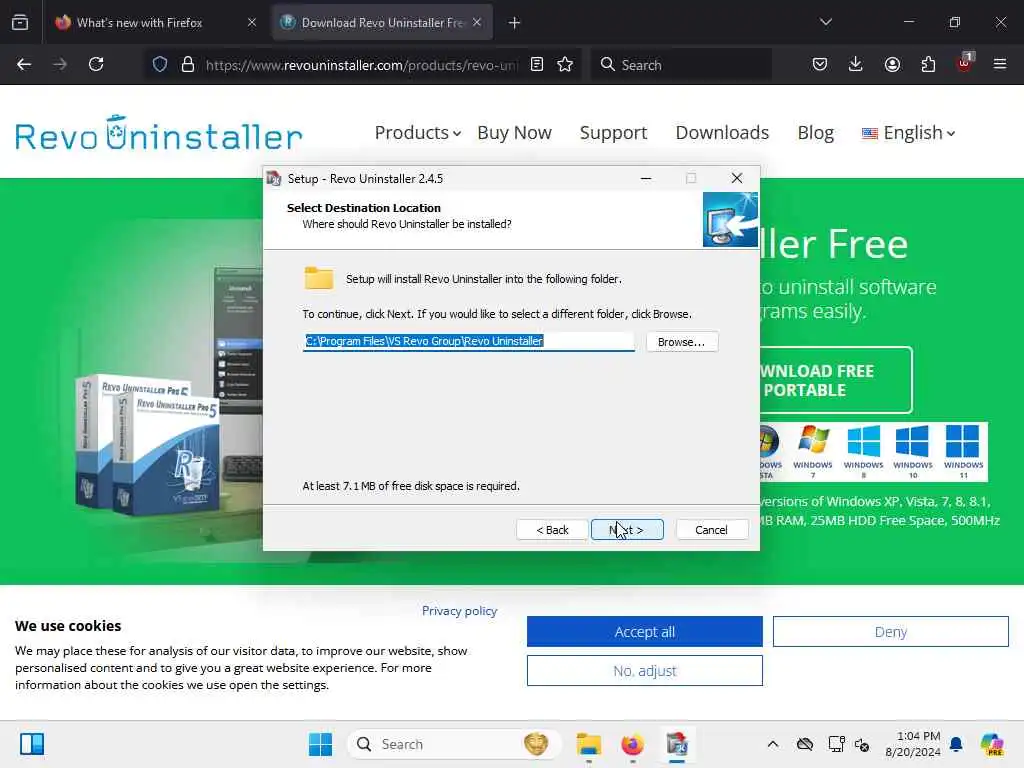Screen dimensions: 1024x768
Task: Click the Revo Uninstaller logo
Action: pyautogui.click(x=159, y=133)
